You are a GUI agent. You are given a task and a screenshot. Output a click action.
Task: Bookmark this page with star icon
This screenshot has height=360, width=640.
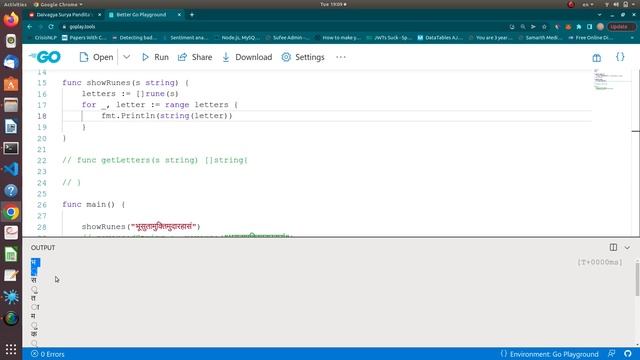[x=544, y=27]
